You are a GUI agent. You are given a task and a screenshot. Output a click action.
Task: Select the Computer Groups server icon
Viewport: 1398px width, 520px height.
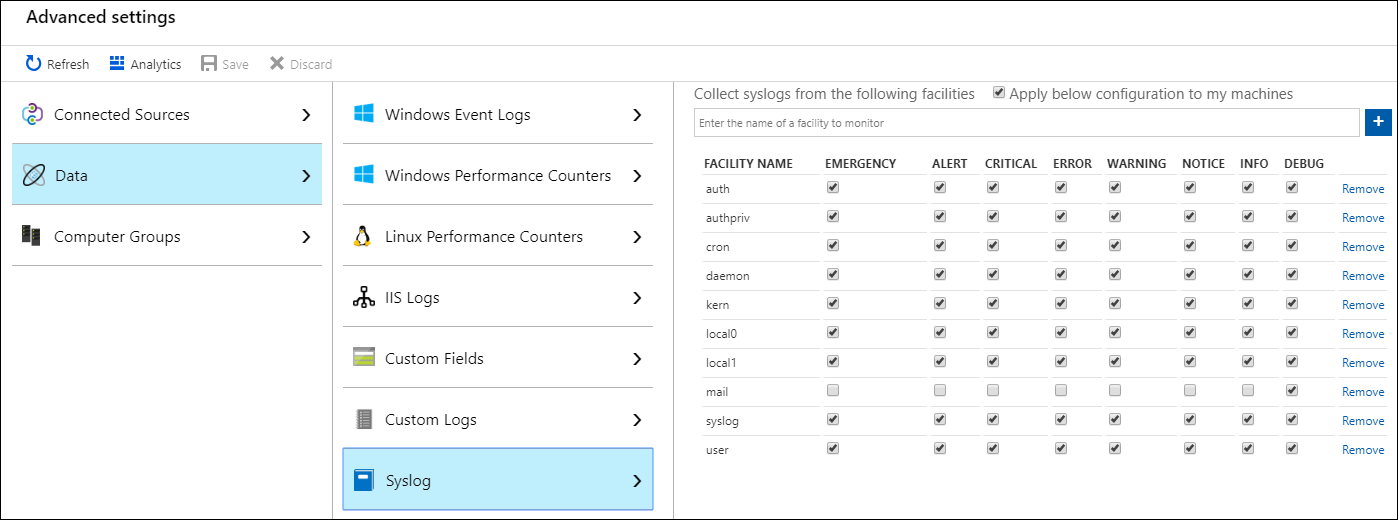point(31,236)
